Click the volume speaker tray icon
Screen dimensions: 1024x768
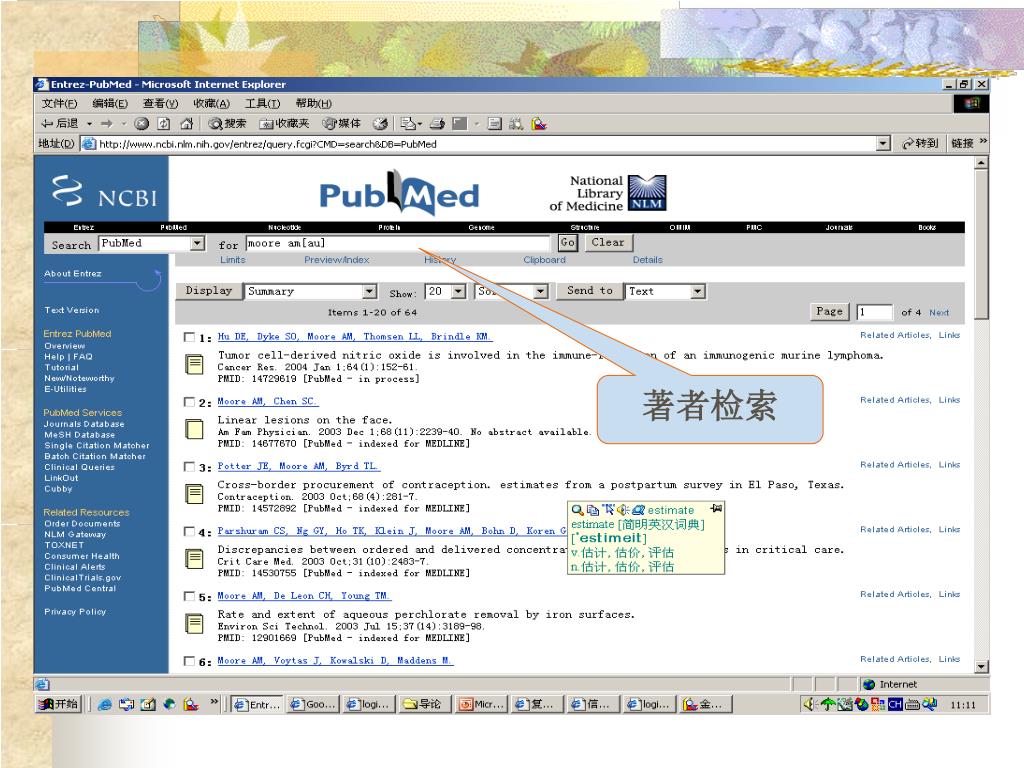810,704
